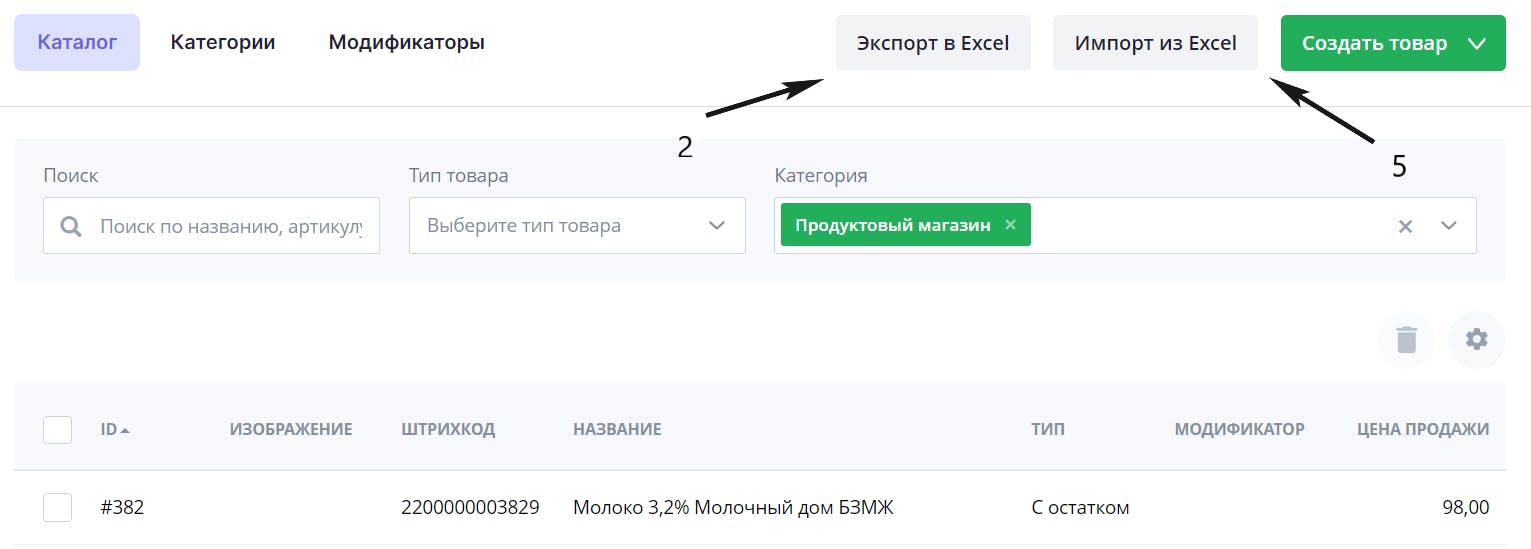Screen dimensions: 1531x549
Task: Click Экспорт в Excel button
Action: [x=932, y=43]
